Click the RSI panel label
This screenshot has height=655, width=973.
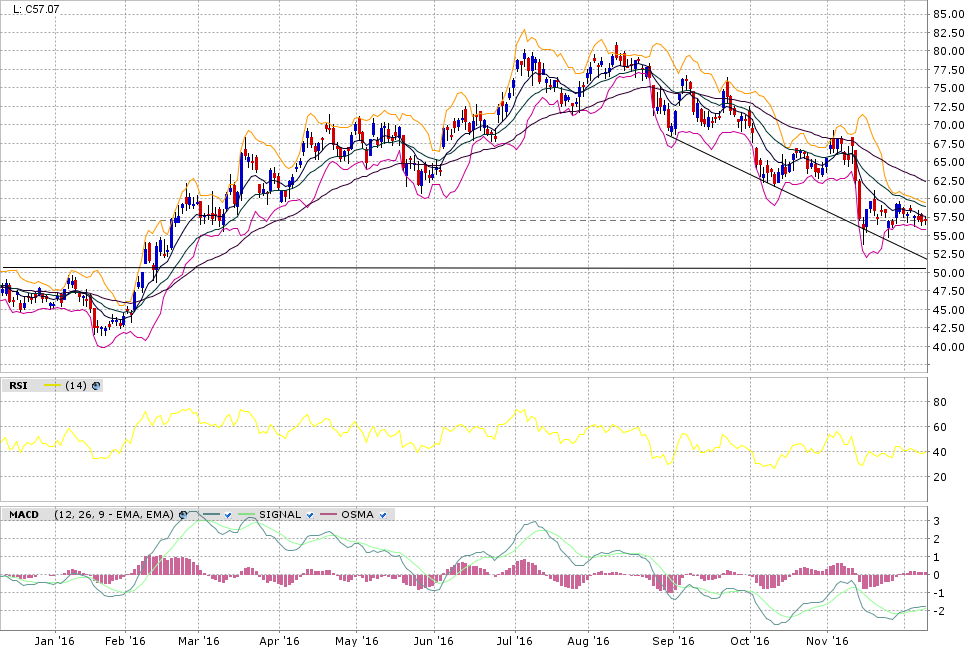click(x=19, y=385)
